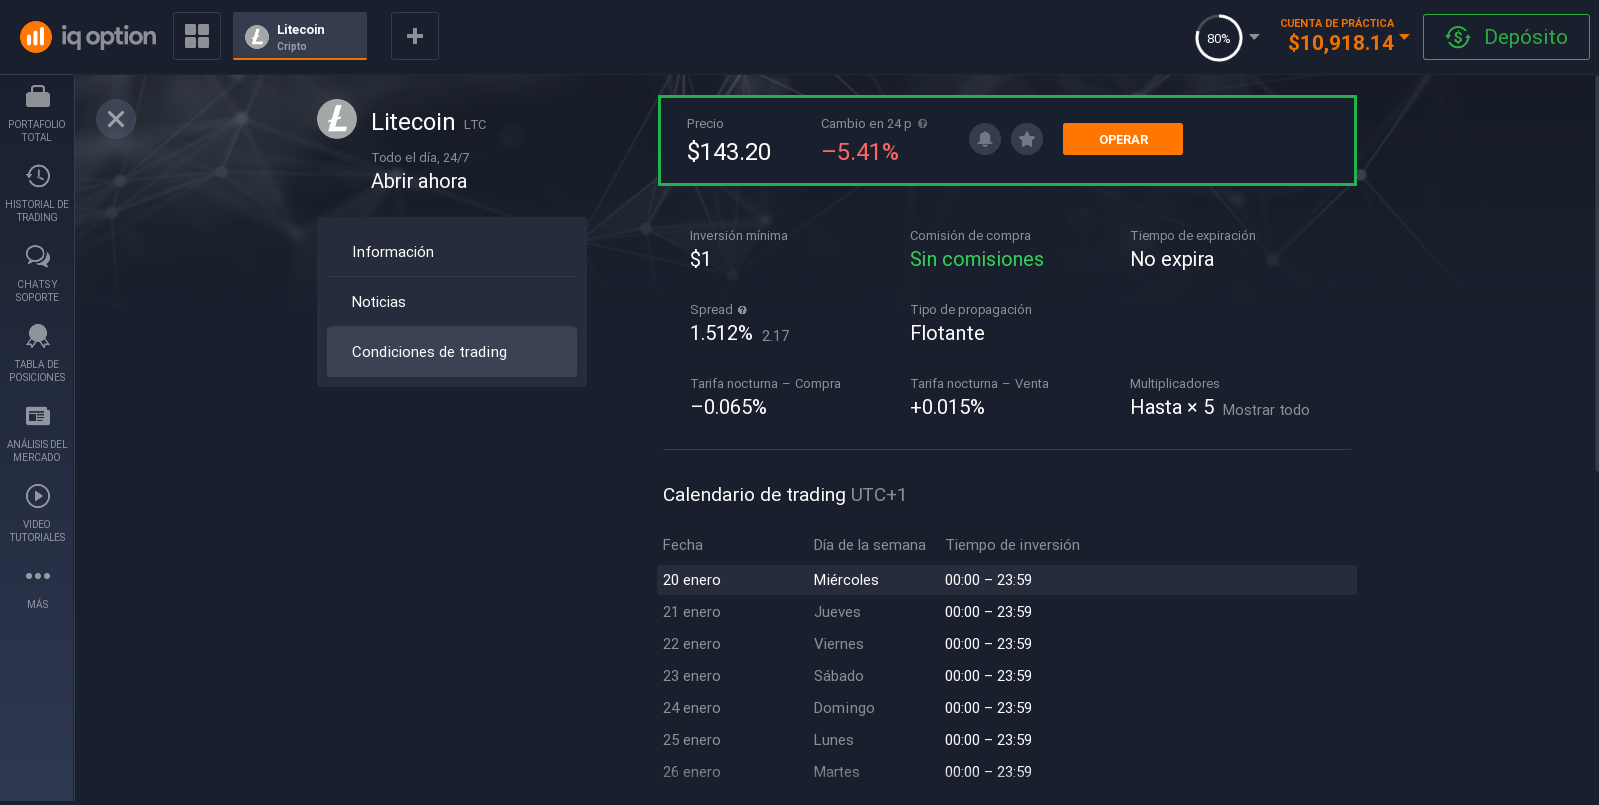Select the 22 enero Viernes row

(1007, 644)
